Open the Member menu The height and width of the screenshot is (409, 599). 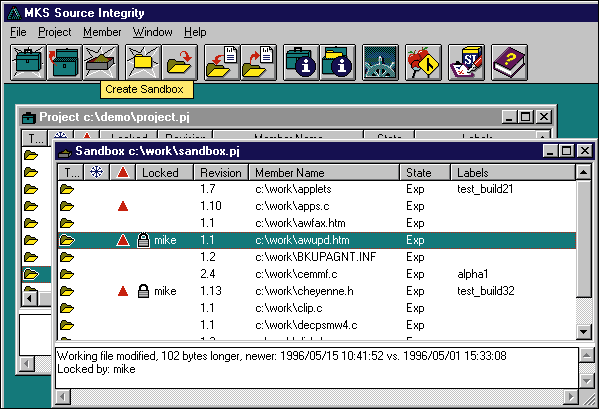point(102,32)
